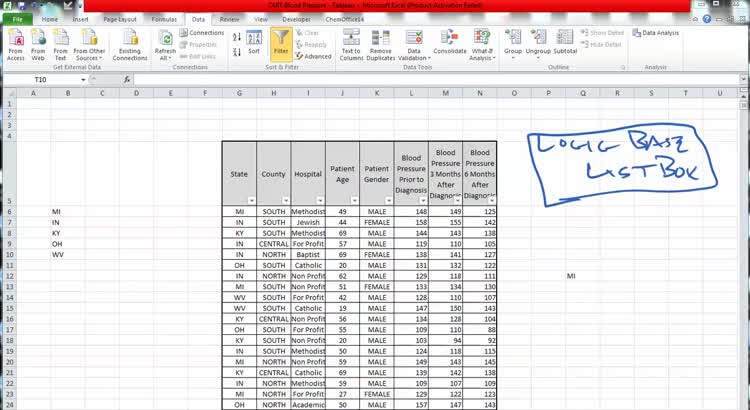This screenshot has height=410, width=750.
Task: Open the Hospital column filter dropdown
Action: [x=320, y=201]
